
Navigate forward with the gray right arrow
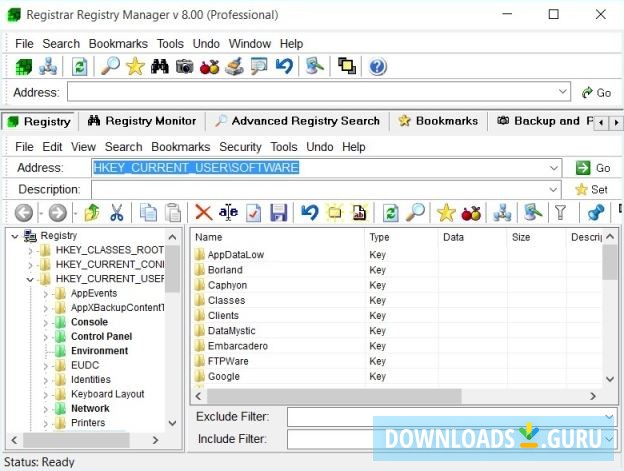pyautogui.click(x=58, y=213)
